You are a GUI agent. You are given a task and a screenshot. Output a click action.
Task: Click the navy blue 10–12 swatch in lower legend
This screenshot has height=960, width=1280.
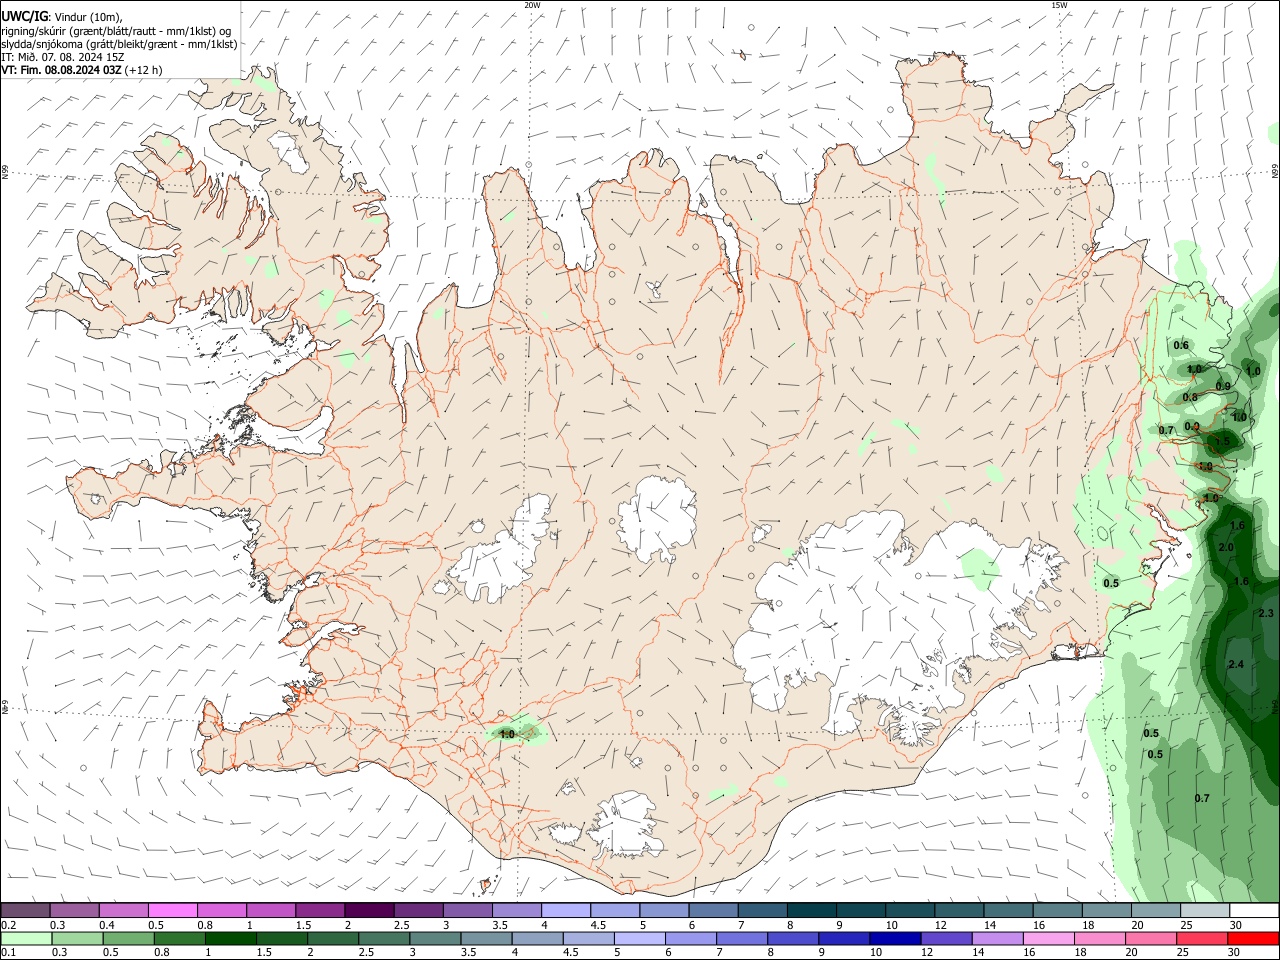[x=894, y=938]
